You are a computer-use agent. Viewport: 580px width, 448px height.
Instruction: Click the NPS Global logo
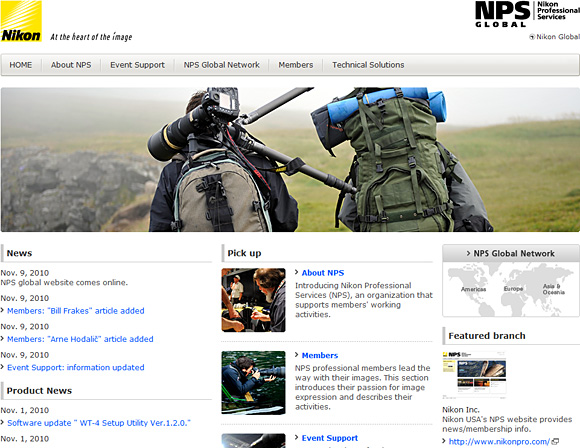point(527,14)
